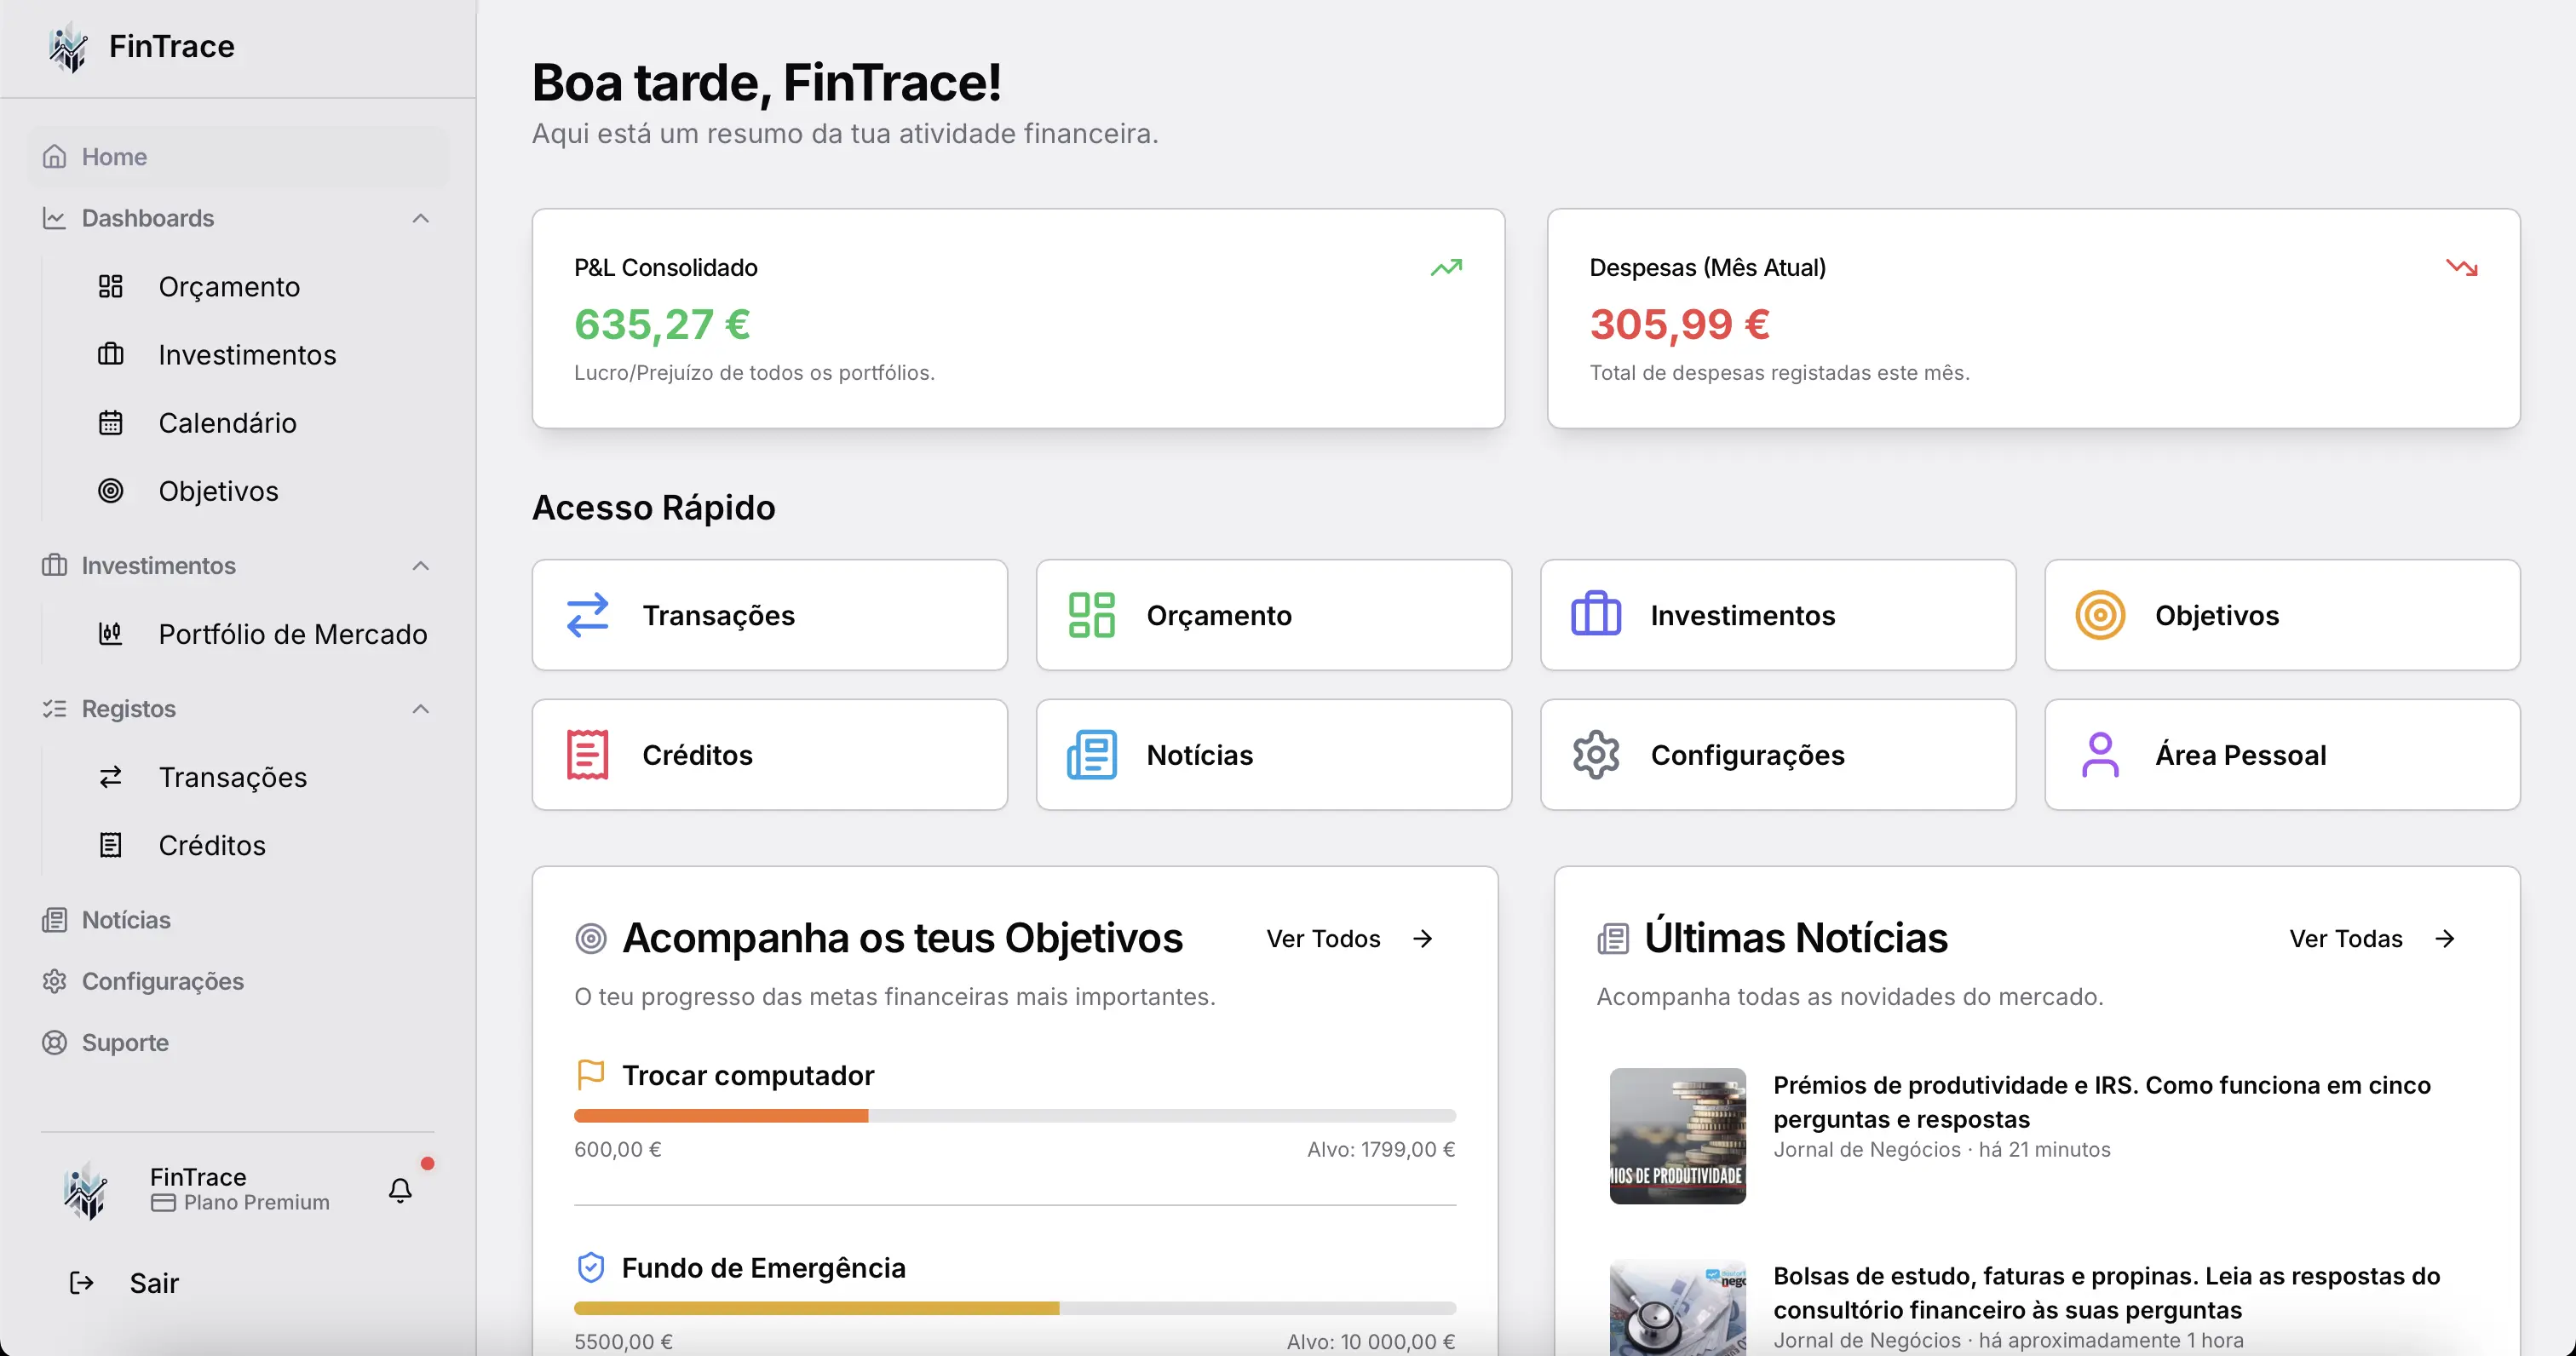Viewport: 2576px width, 1356px height.
Task: Click the Trocar computador progress bar
Action: point(1014,1115)
